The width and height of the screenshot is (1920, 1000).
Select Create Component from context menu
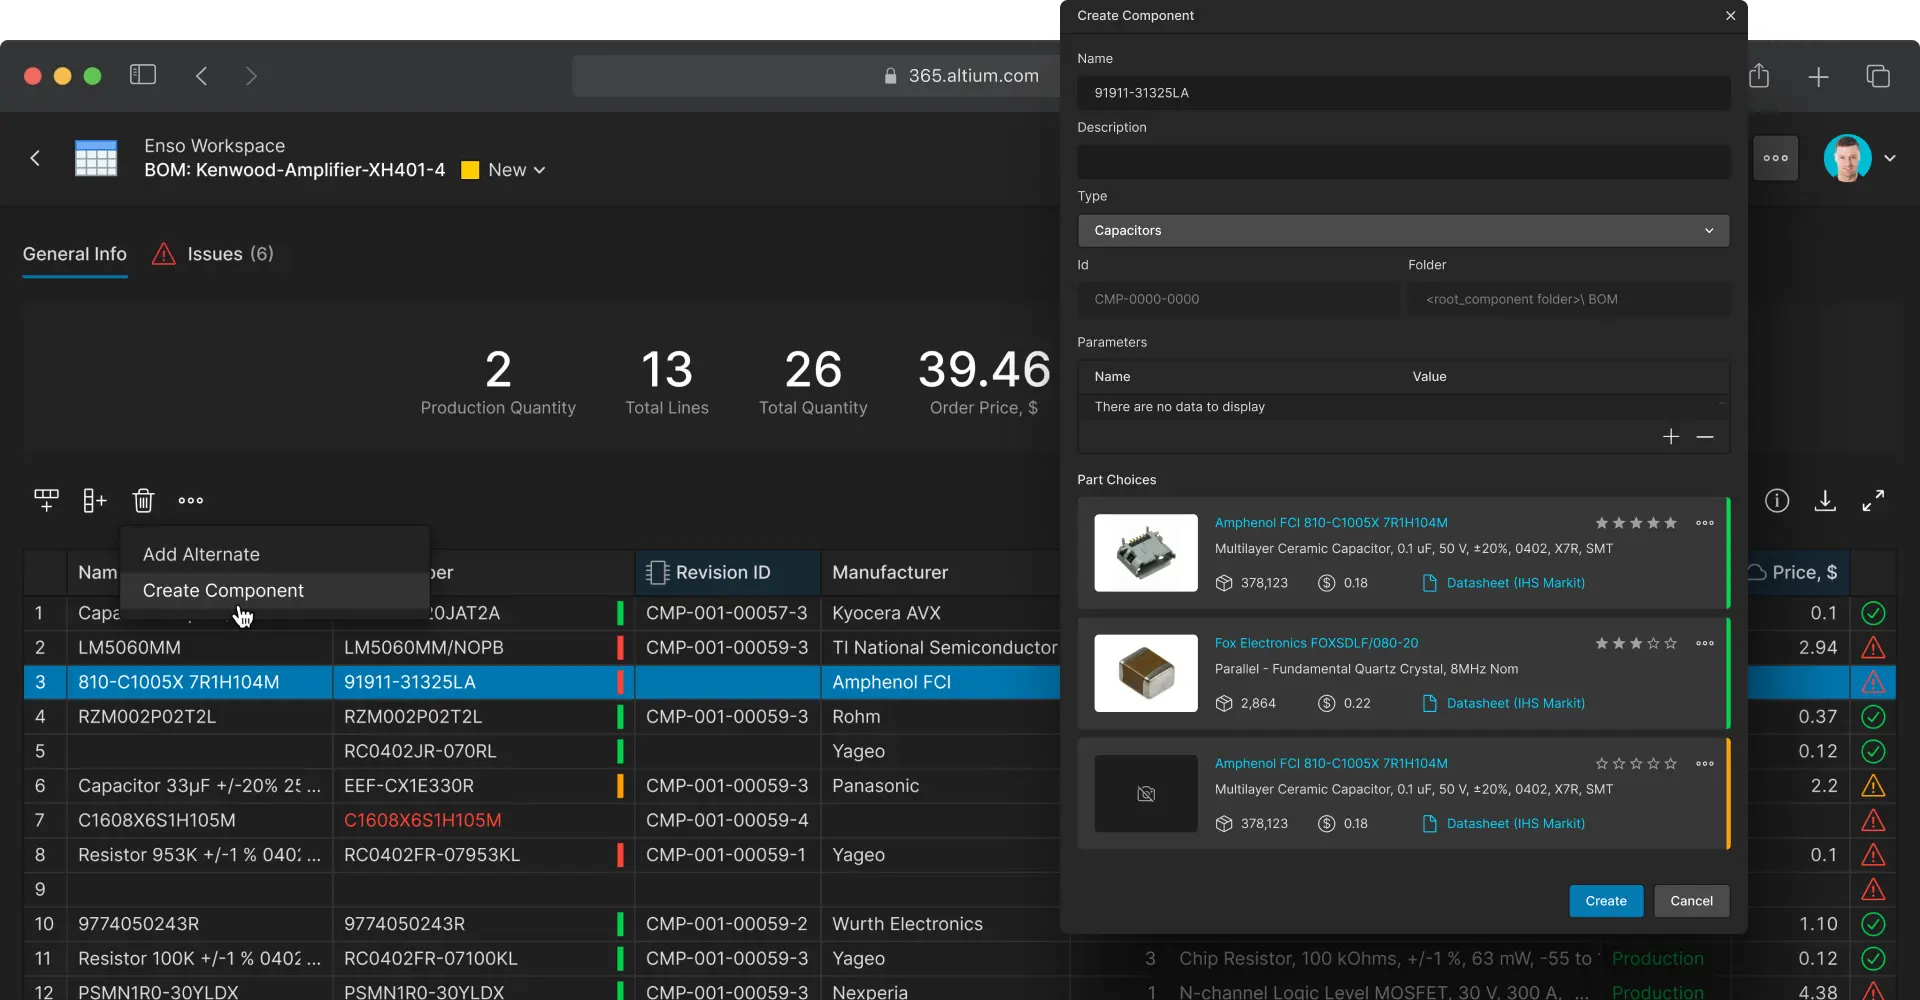(223, 591)
